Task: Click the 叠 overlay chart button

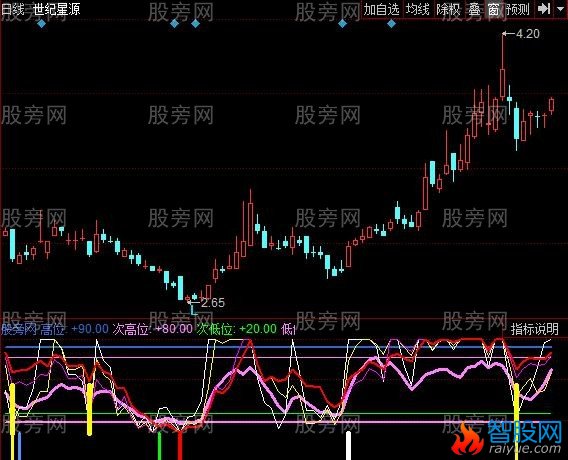Action: [474, 9]
